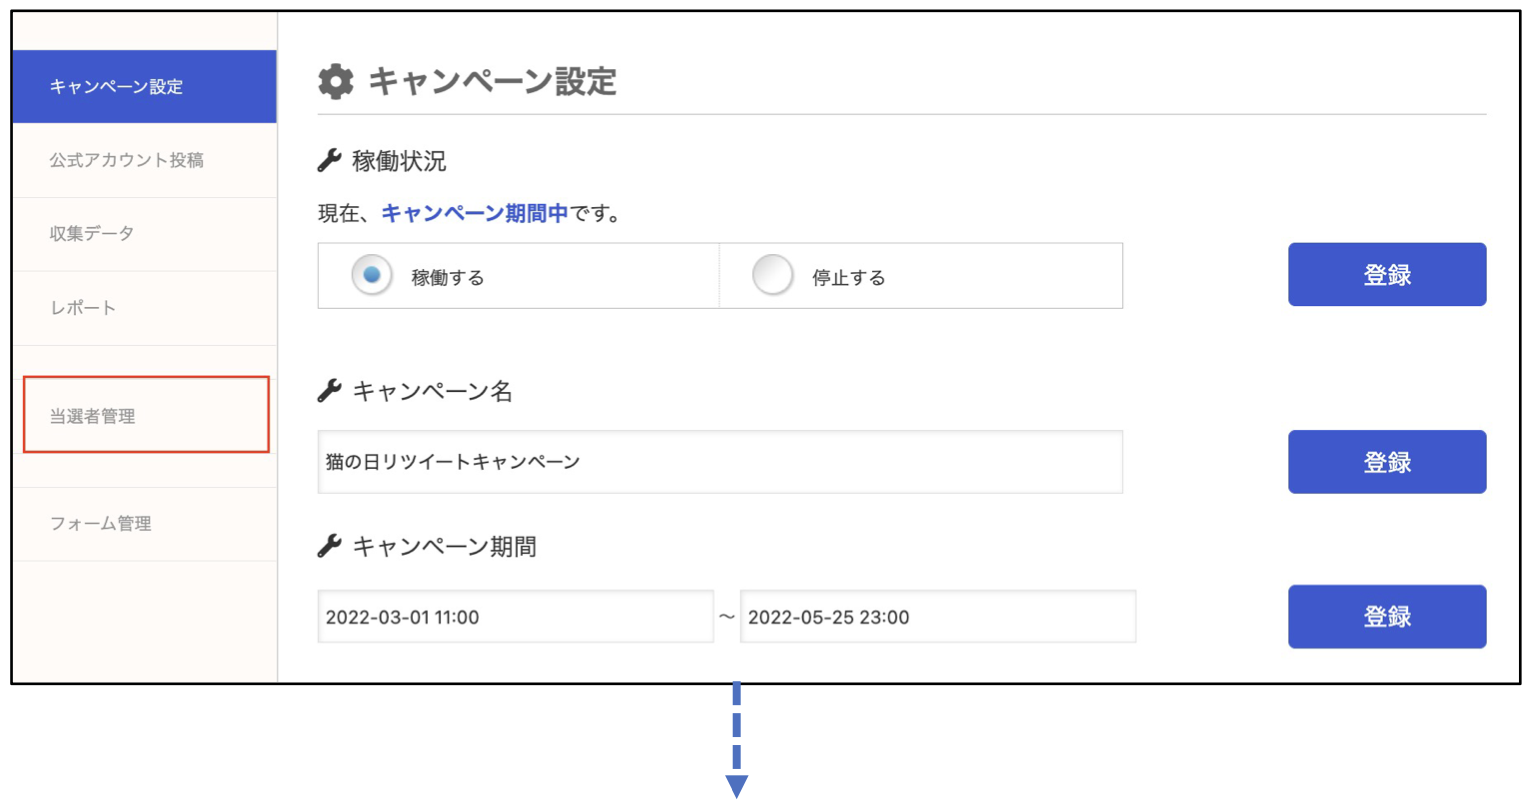Click 登録 button for 稼働状況
1536x810 pixels.
(1387, 275)
